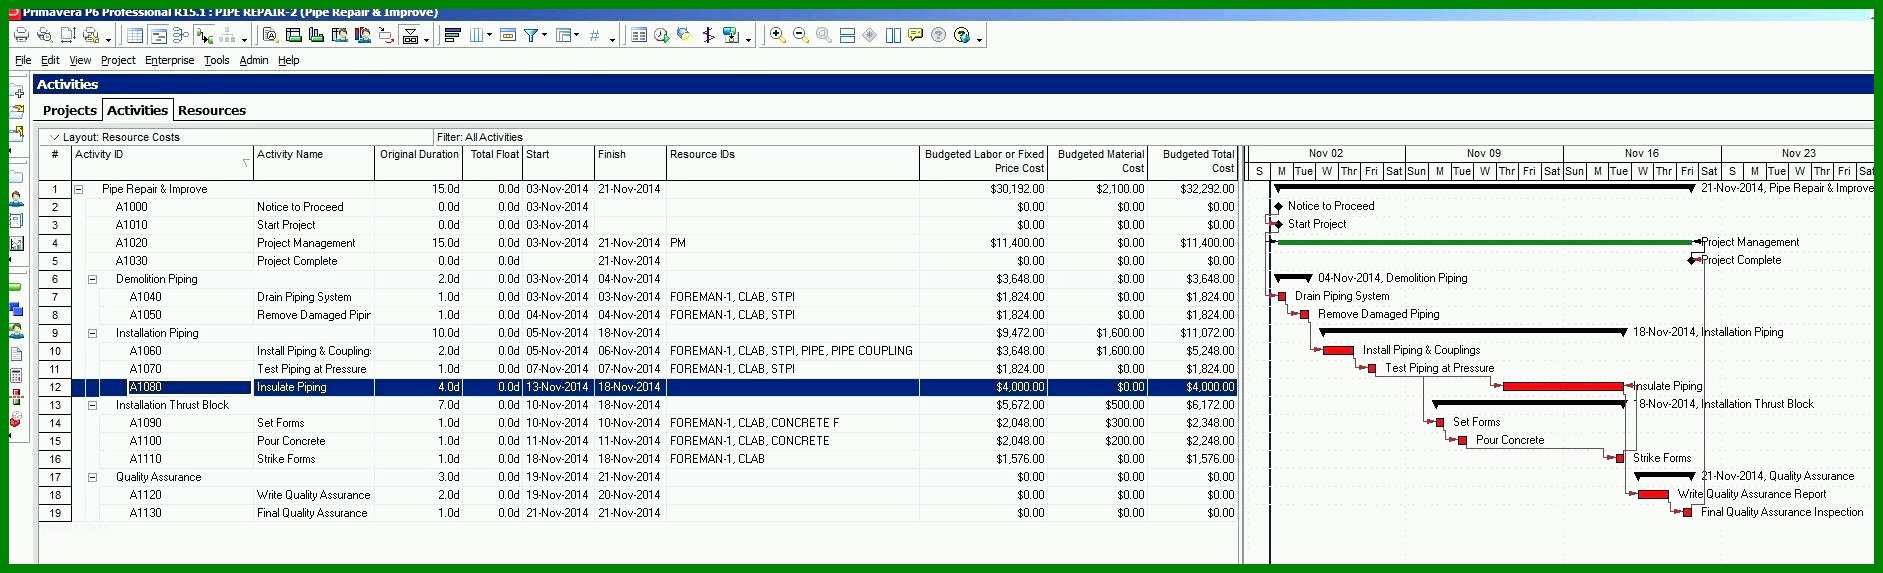Click the Schedule clock icon

661,35
